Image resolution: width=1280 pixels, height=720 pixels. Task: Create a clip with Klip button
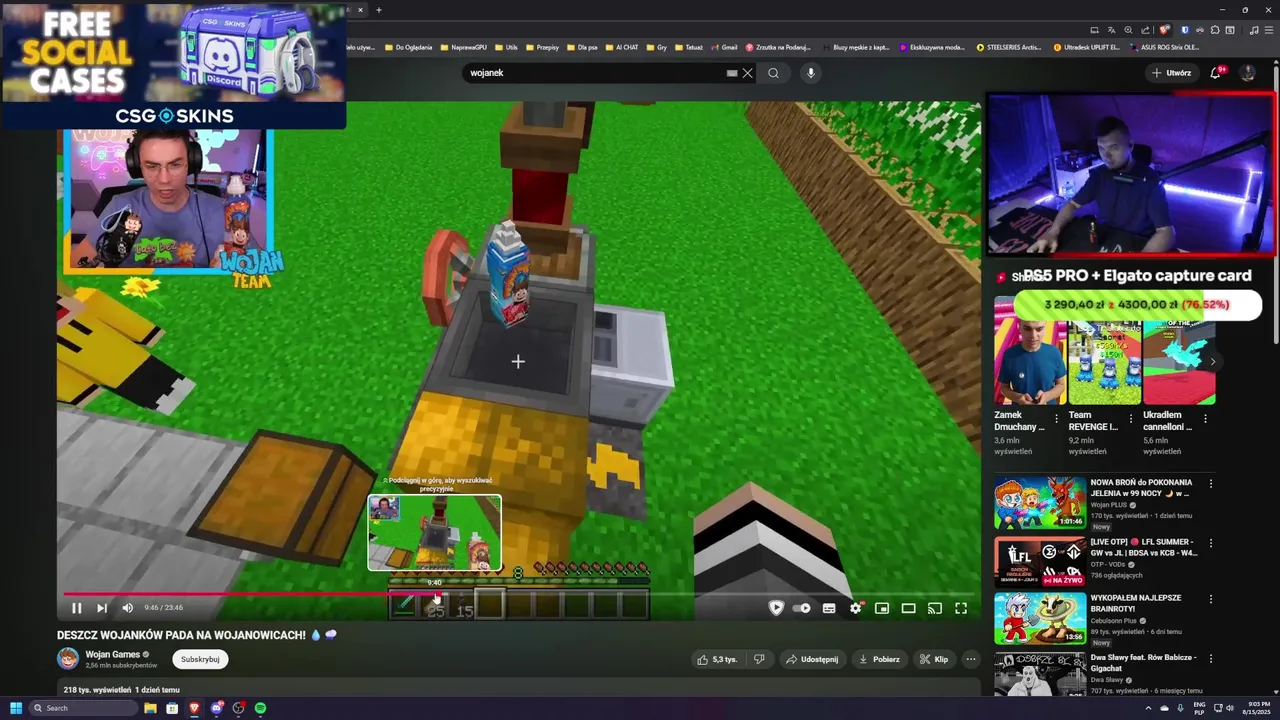click(934, 659)
